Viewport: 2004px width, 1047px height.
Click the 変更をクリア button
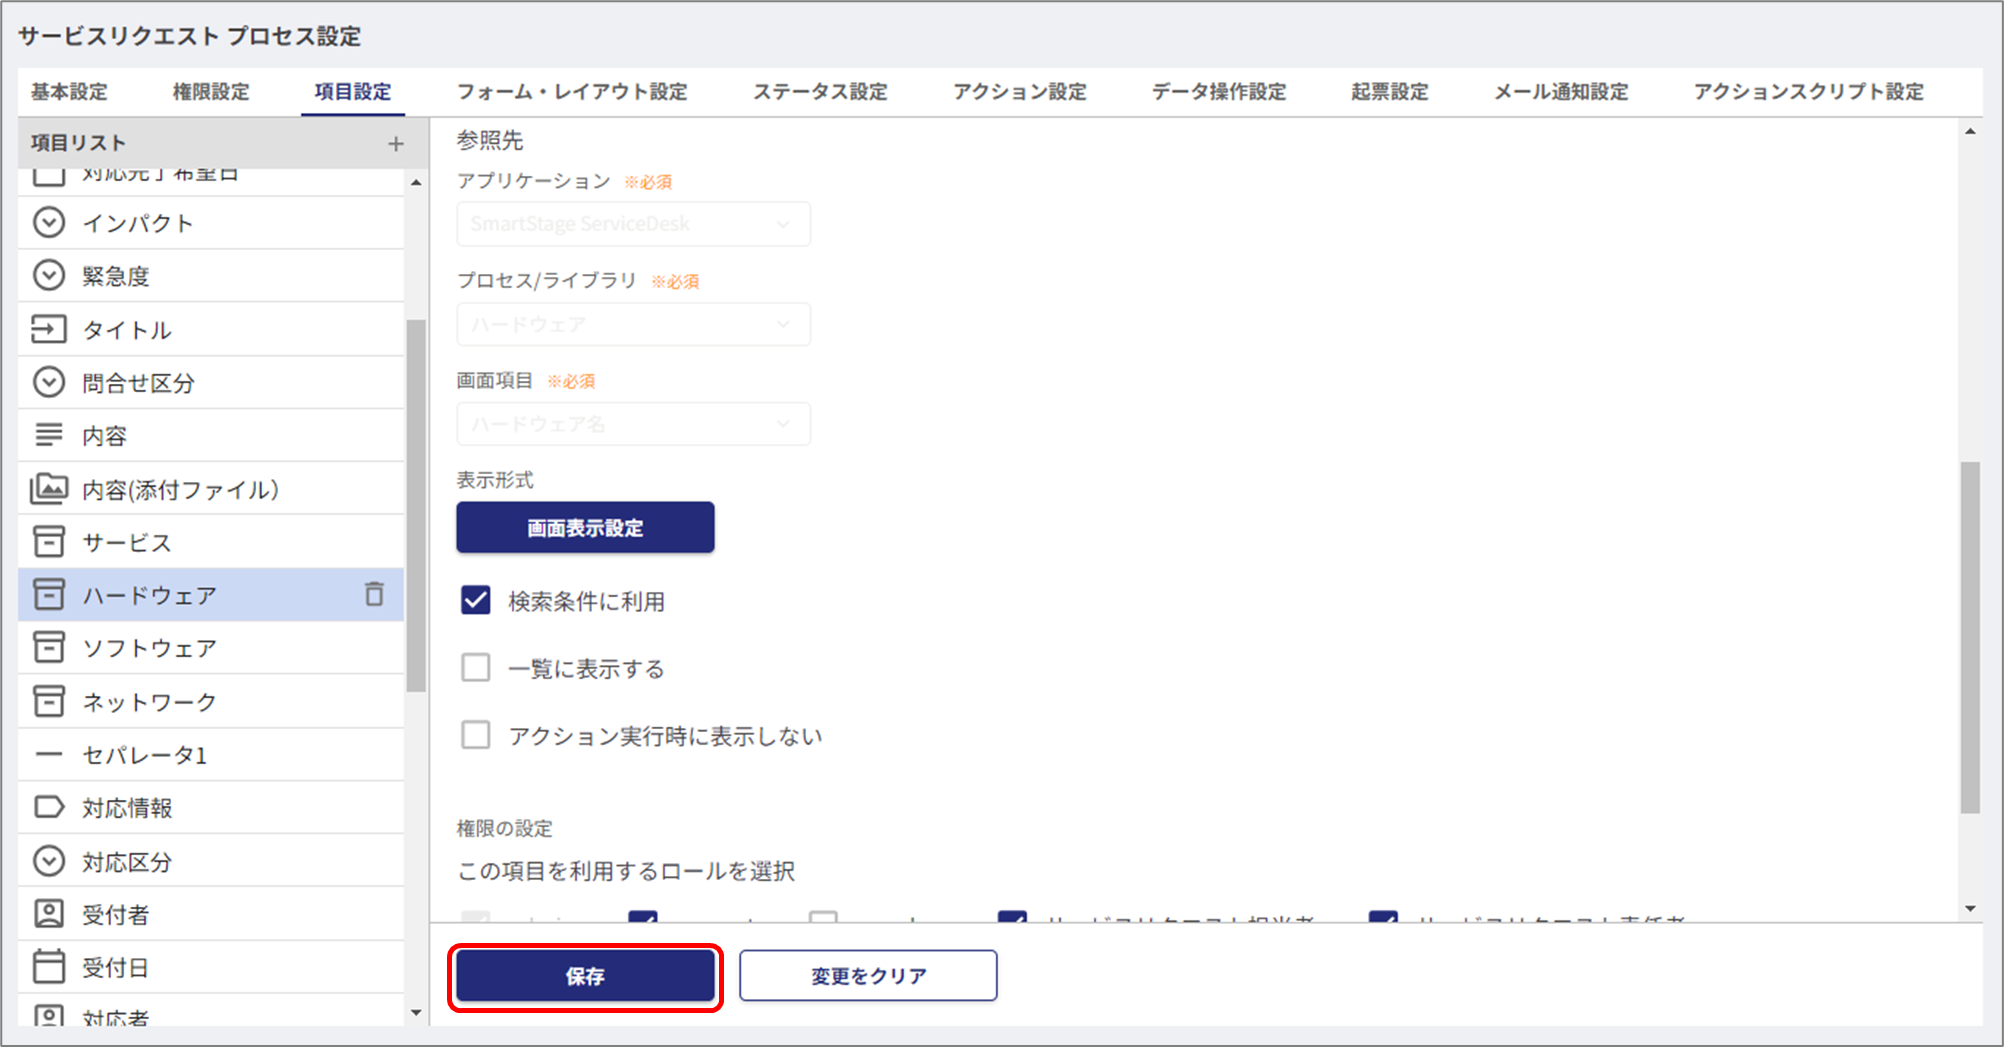(x=868, y=975)
